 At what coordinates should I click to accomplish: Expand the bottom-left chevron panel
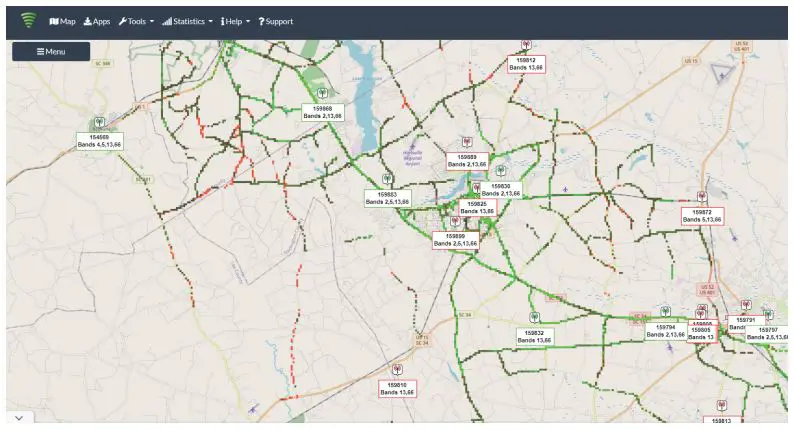click(x=19, y=418)
